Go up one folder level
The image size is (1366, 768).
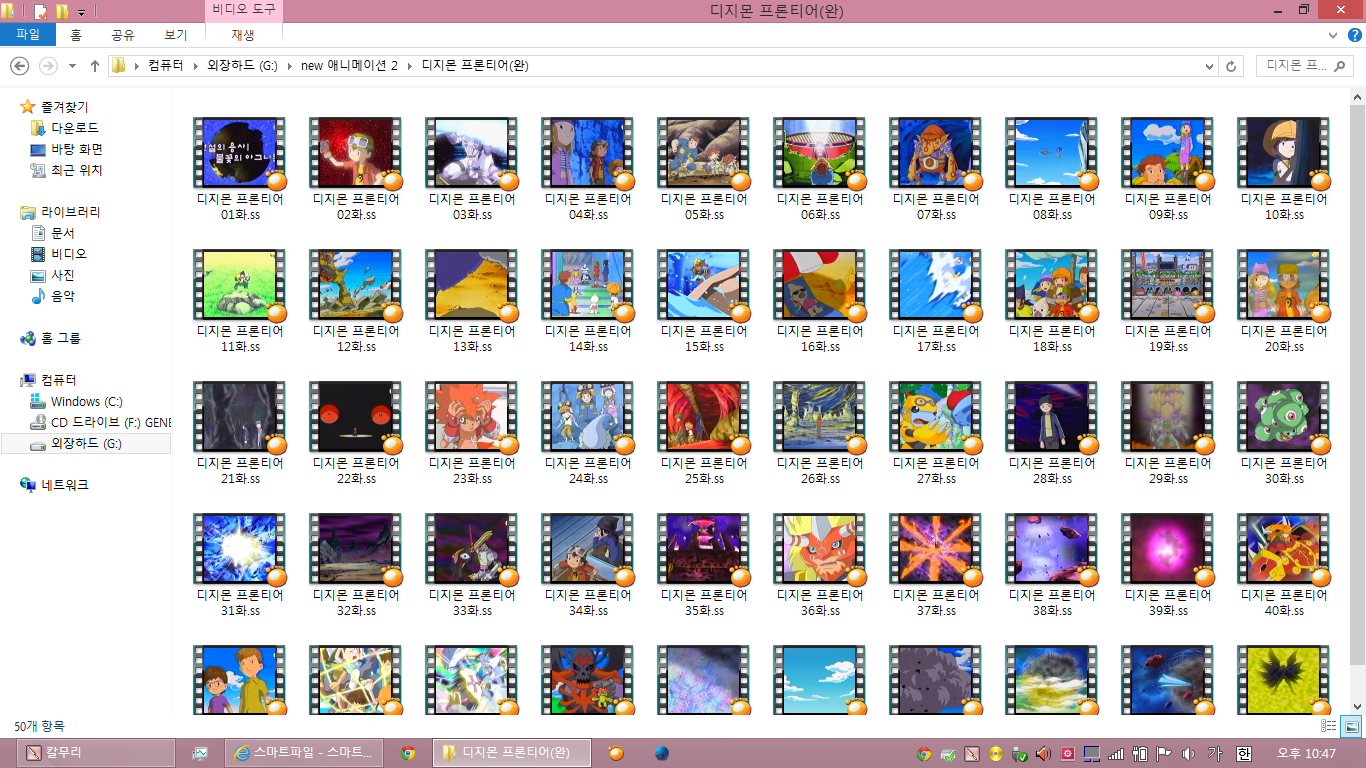[95, 66]
